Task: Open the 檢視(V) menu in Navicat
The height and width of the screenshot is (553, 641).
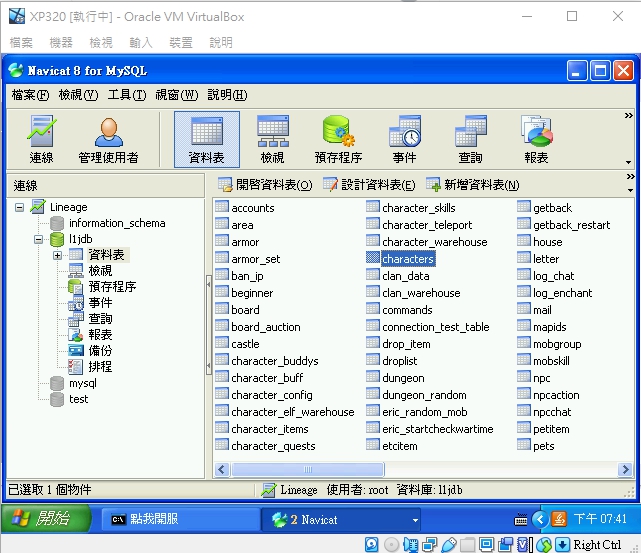Action: [x=78, y=95]
